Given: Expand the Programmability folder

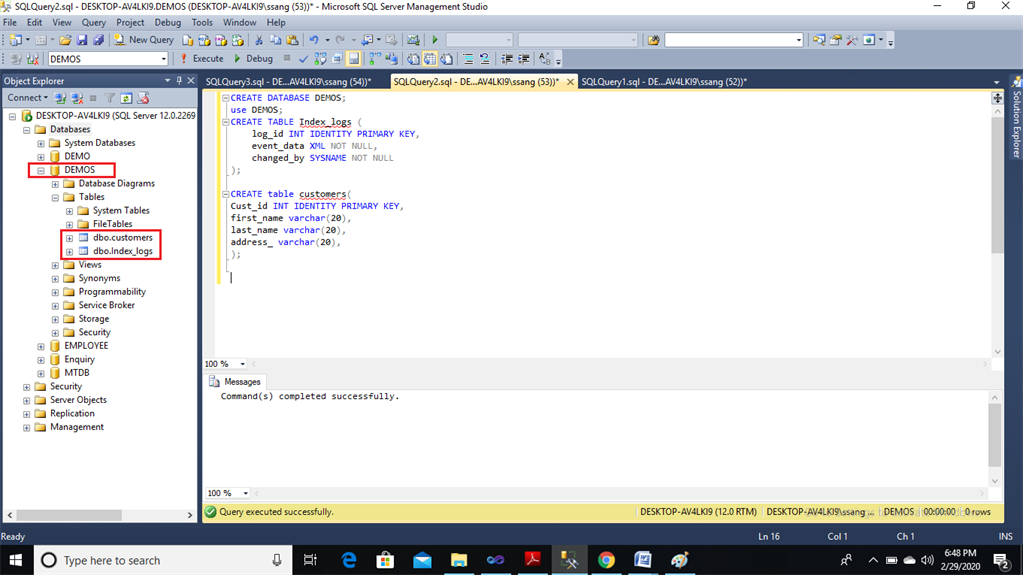Looking at the screenshot, I should tap(55, 292).
